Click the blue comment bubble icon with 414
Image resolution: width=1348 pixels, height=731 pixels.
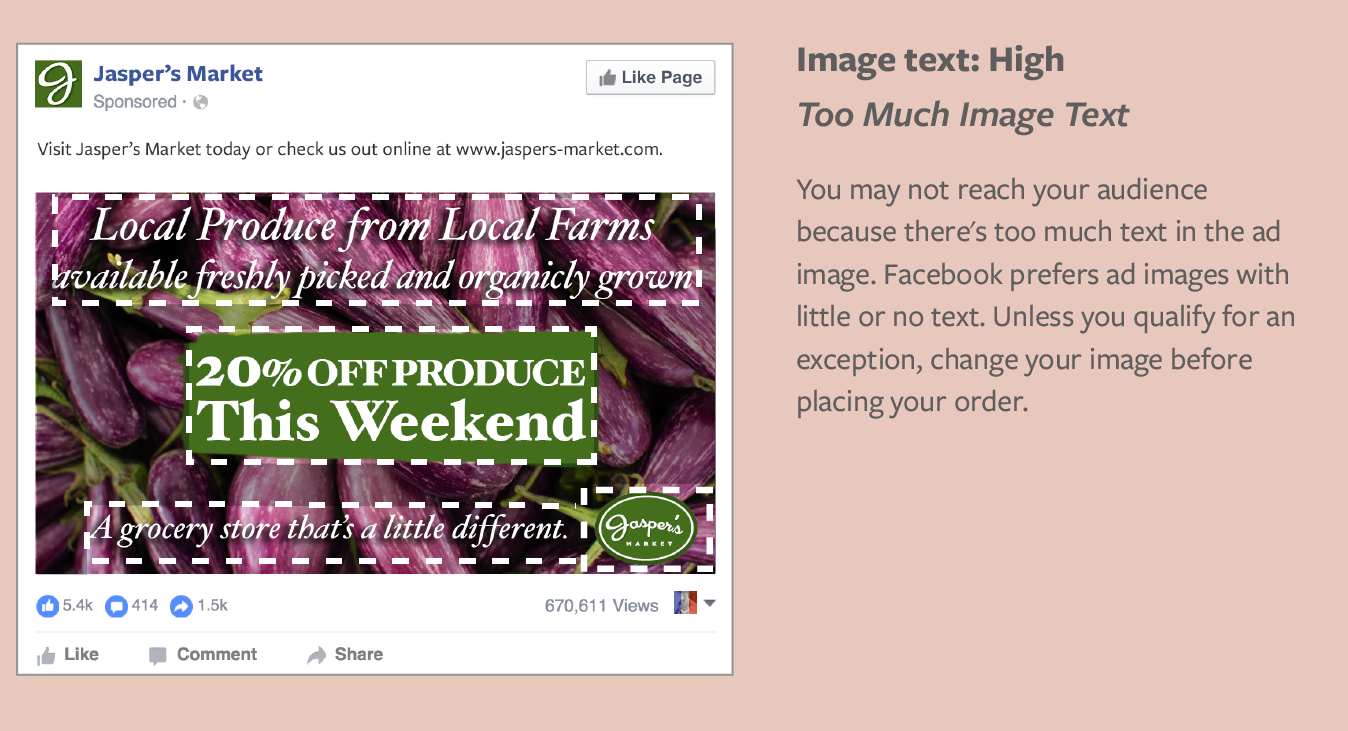[x=117, y=606]
